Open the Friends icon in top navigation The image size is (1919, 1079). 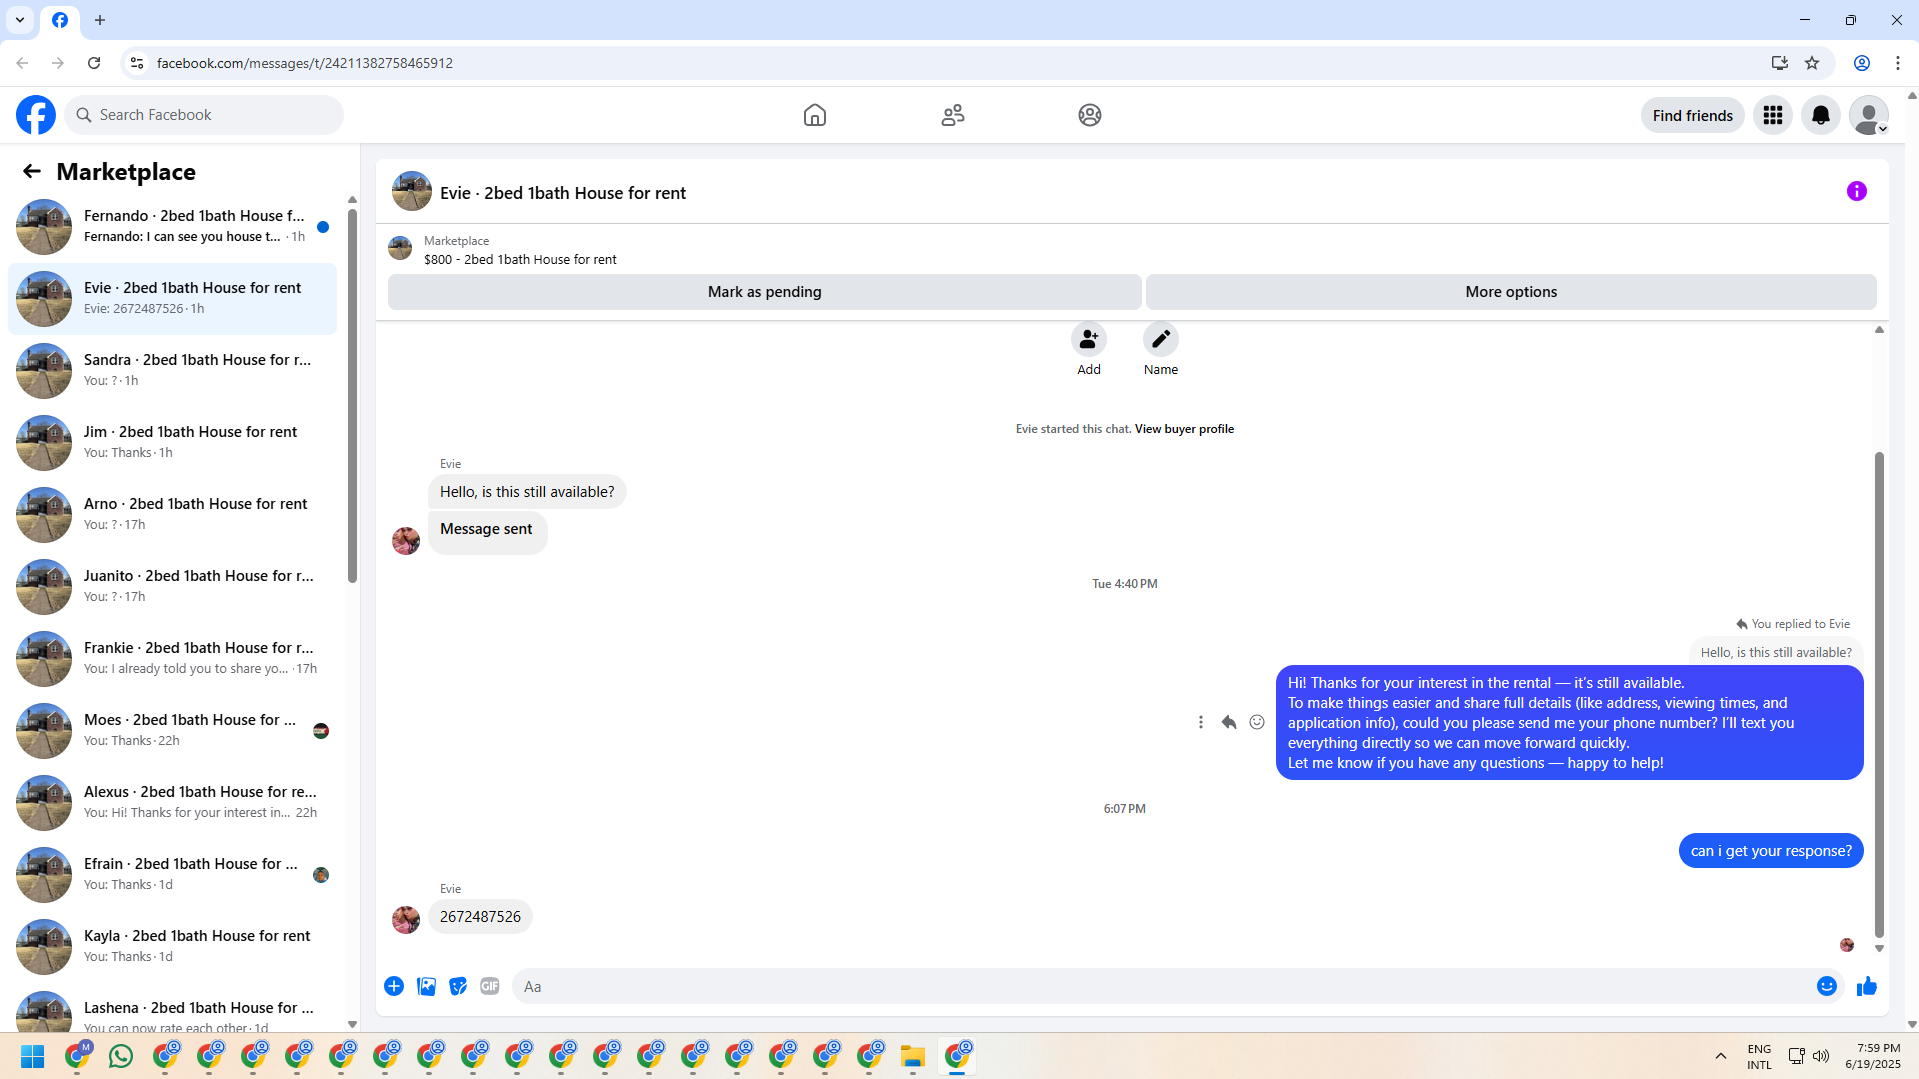(x=953, y=115)
